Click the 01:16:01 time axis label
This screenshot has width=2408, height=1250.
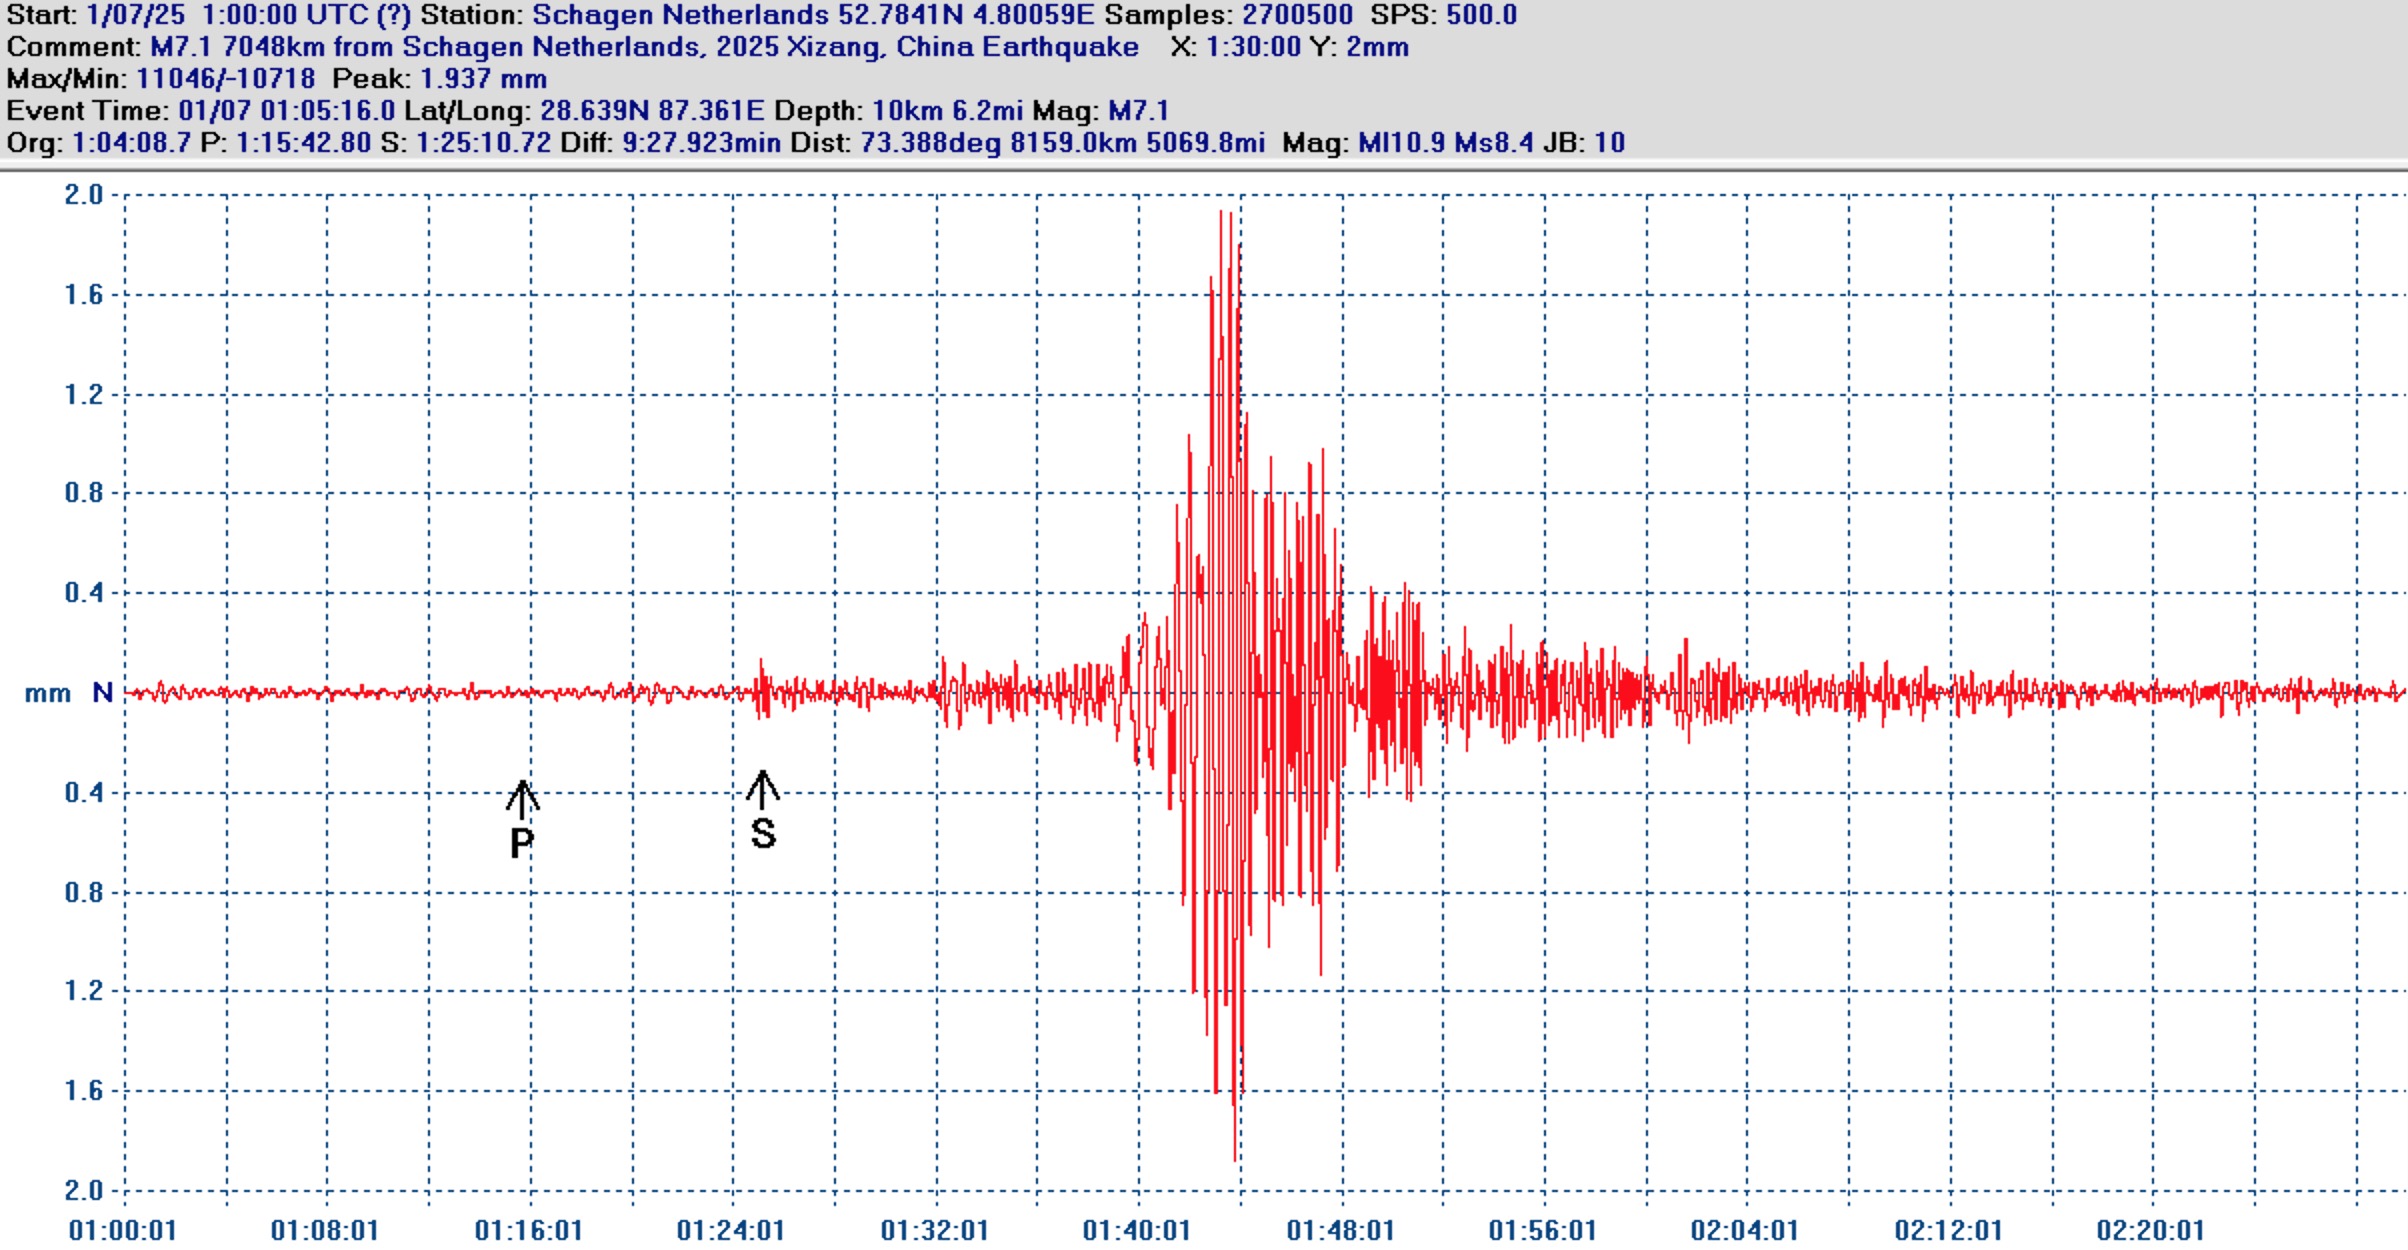pos(529,1230)
